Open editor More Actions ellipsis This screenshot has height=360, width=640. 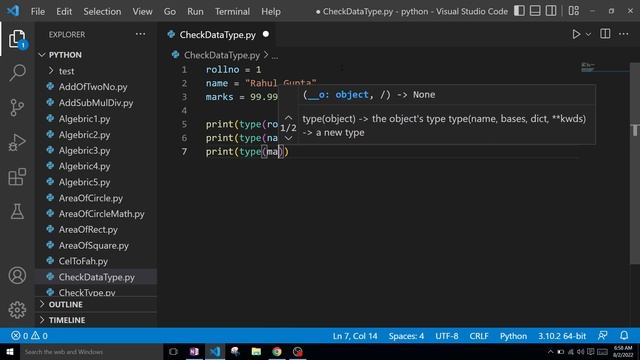pyautogui.click(x=624, y=34)
